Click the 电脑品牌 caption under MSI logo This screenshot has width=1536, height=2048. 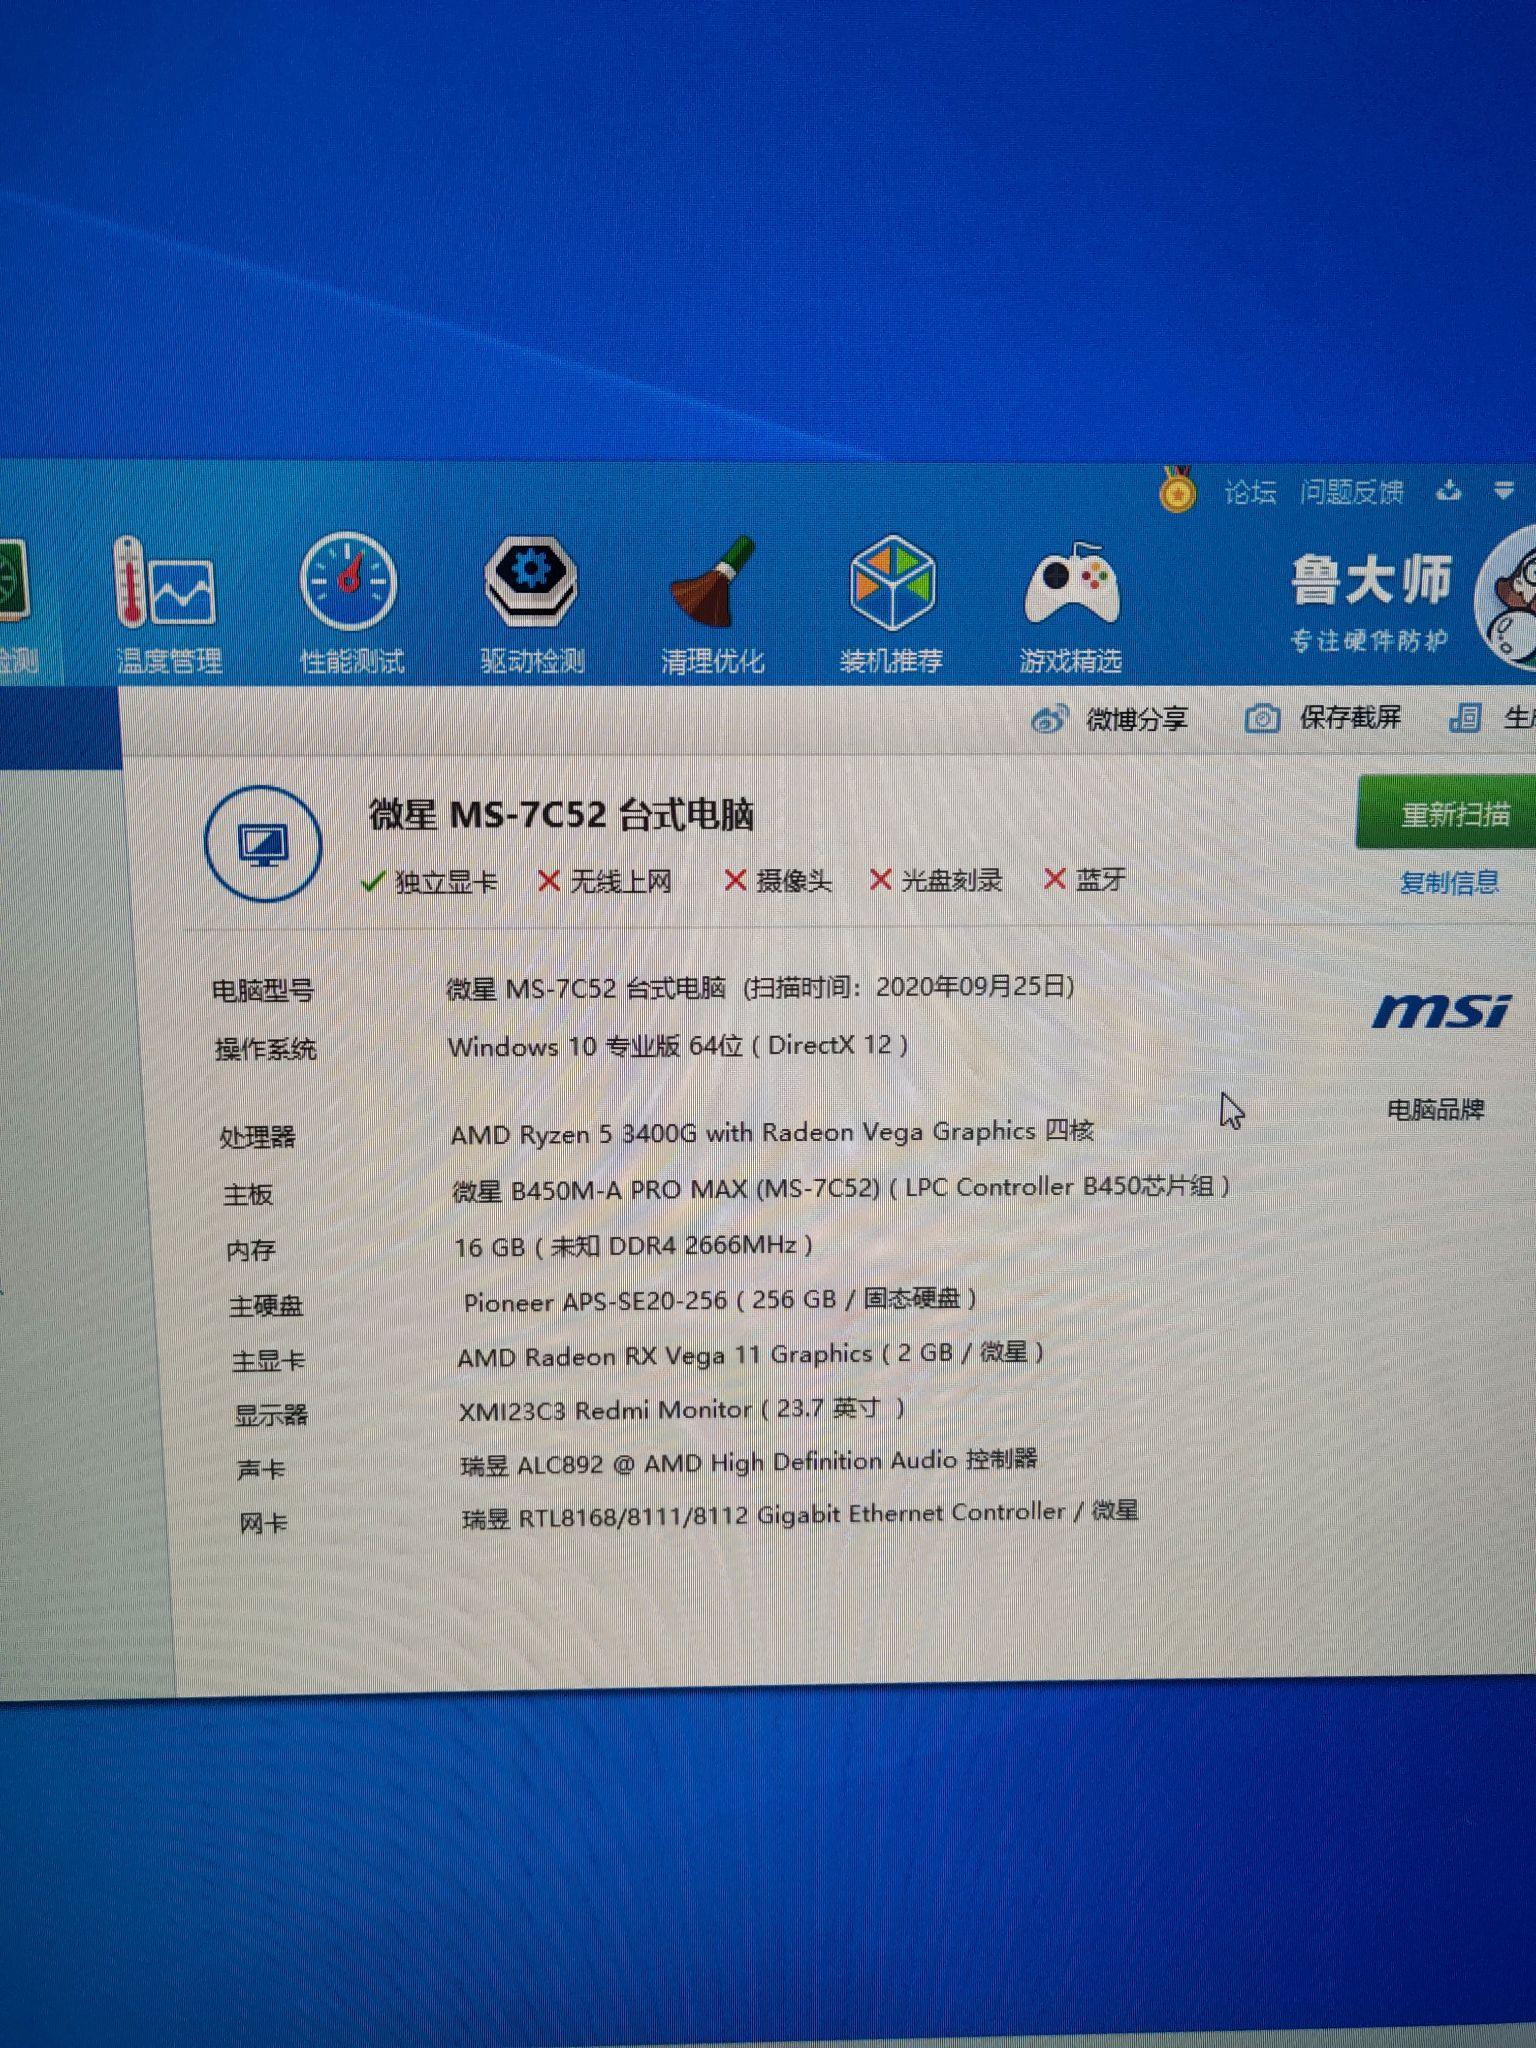[1435, 1110]
